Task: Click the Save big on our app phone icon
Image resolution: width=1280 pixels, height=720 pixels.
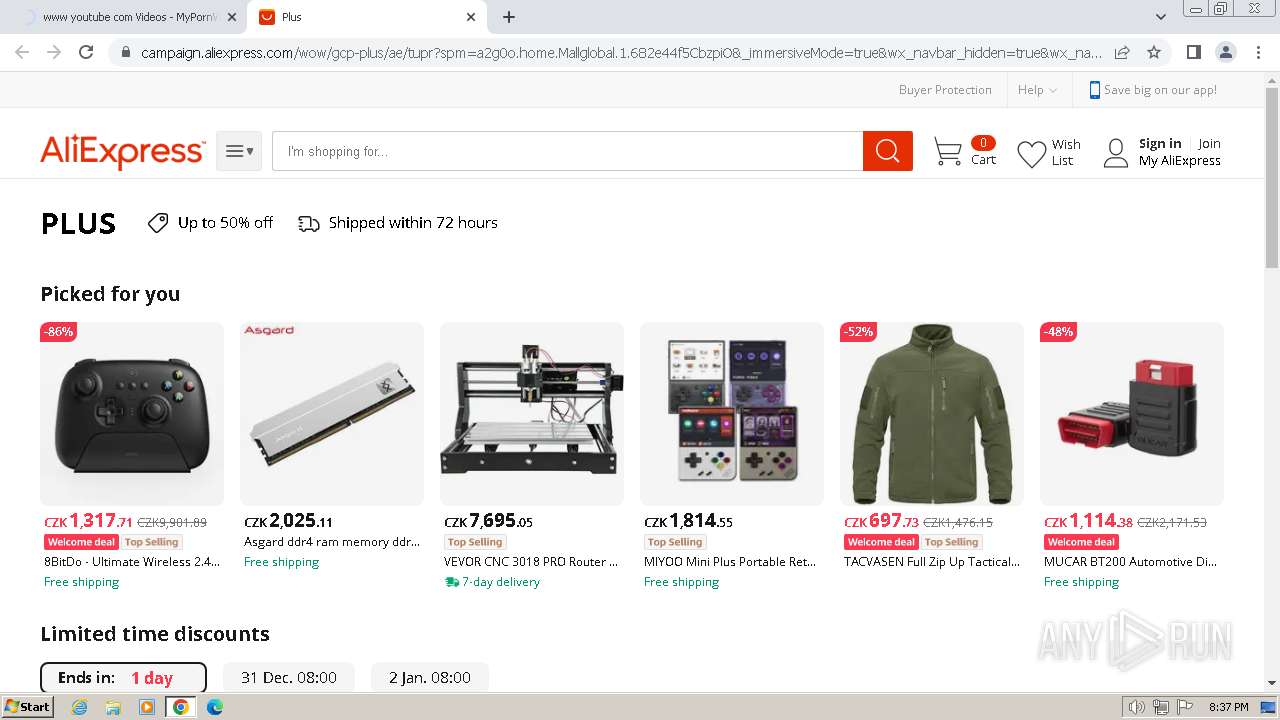Action: point(1094,90)
